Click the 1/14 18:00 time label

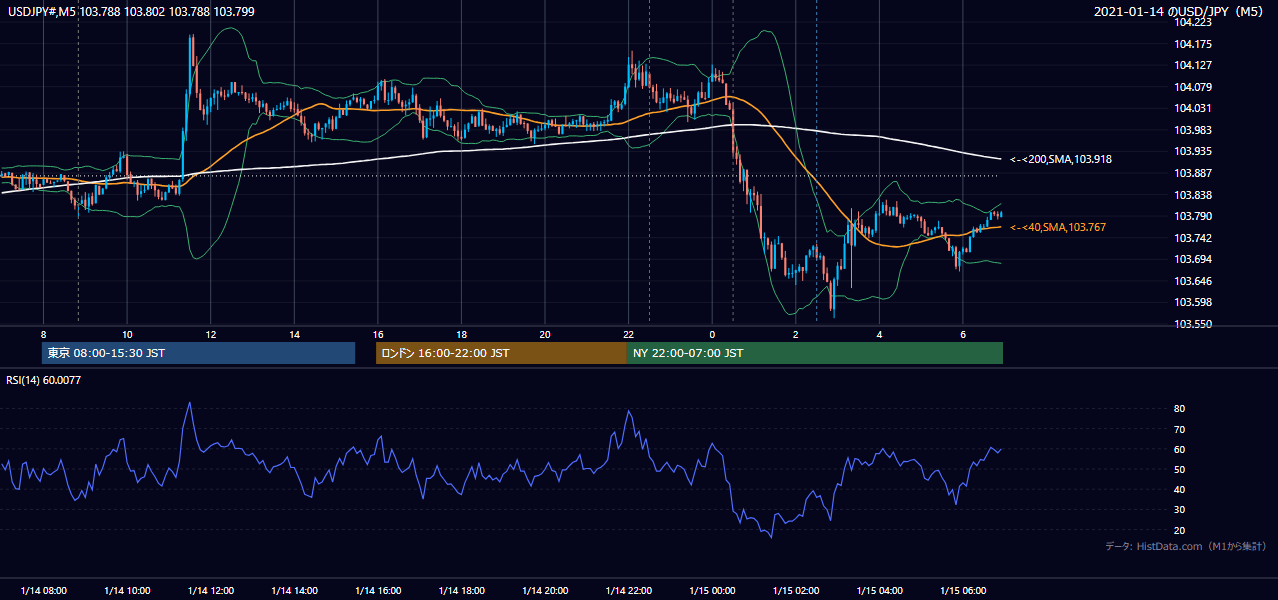461,591
